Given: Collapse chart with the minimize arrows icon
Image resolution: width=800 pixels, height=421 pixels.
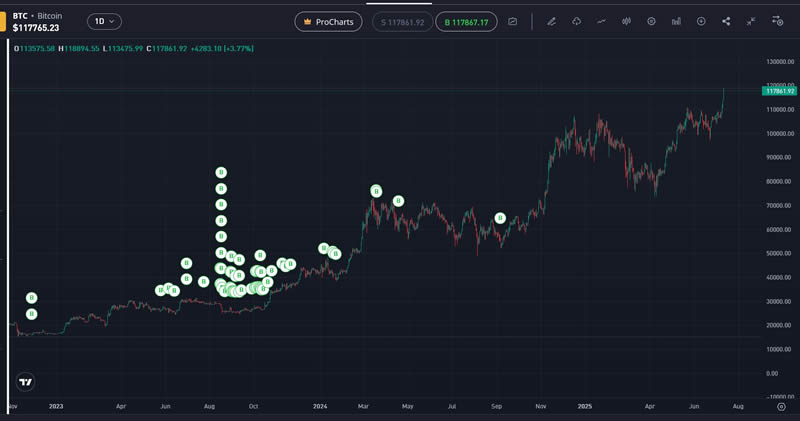Looking at the screenshot, I should (751, 21).
